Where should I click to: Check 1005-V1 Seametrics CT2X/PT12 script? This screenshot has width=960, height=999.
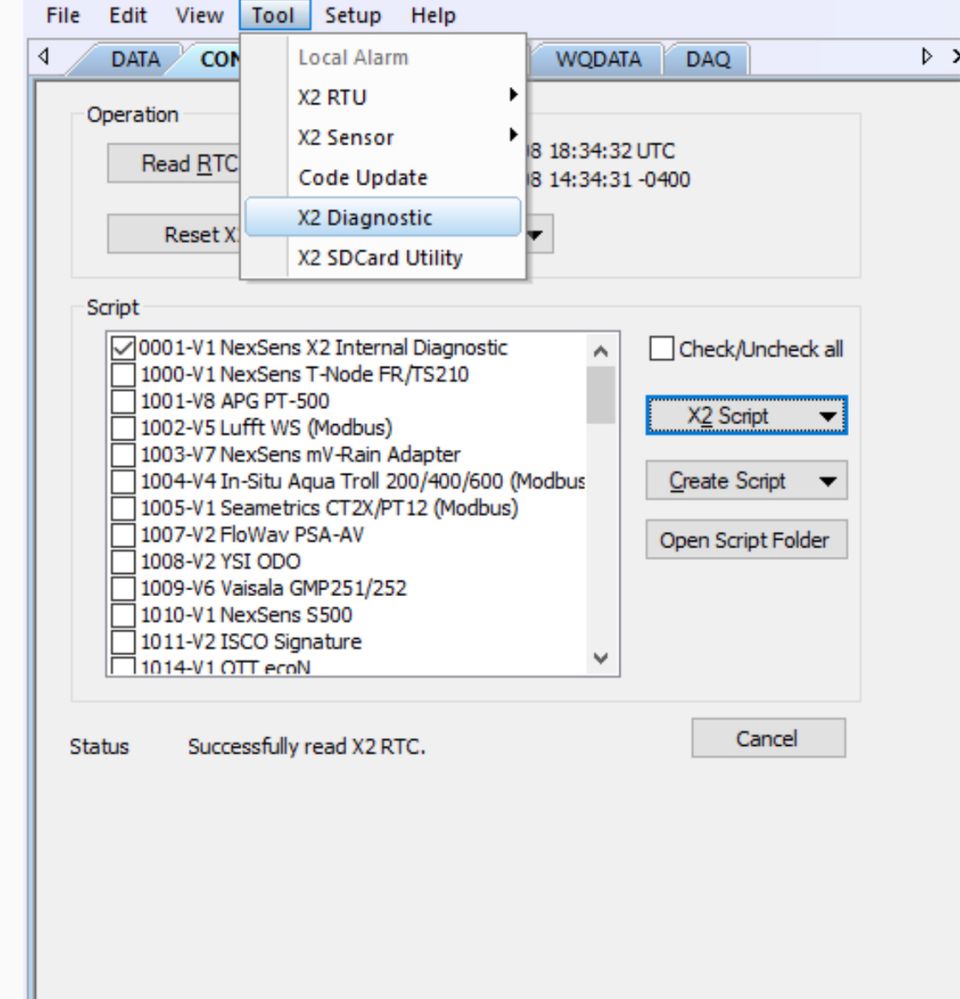[x=122, y=508]
